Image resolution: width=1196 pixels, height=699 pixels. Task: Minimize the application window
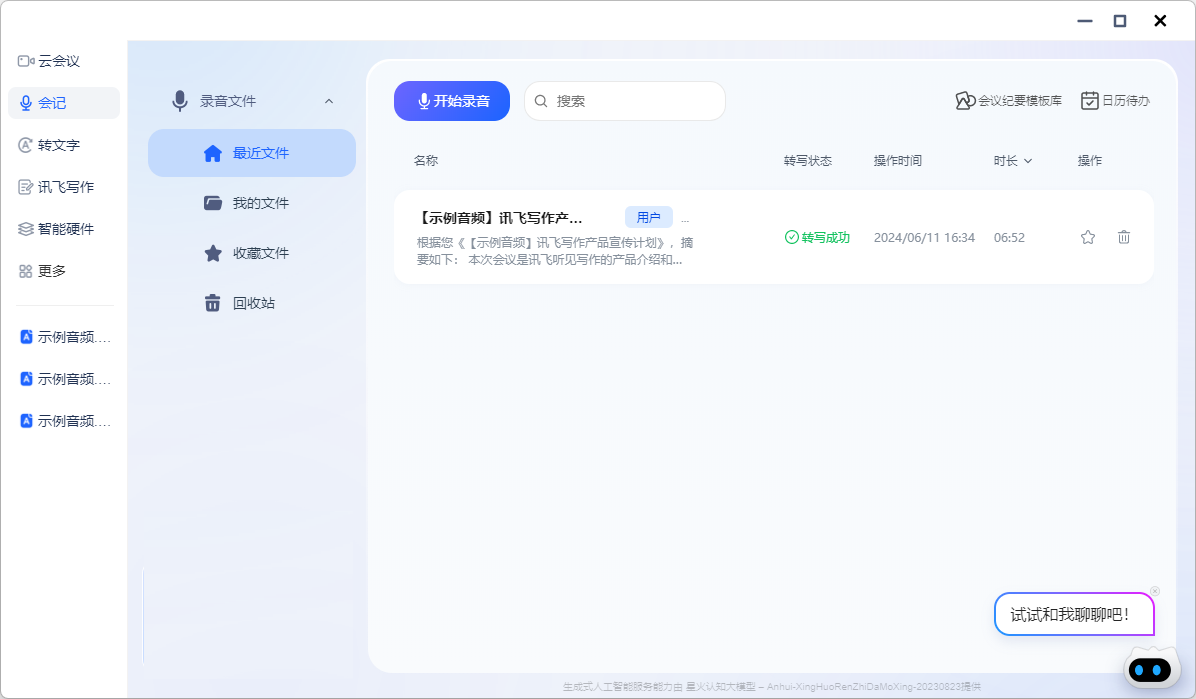[x=1085, y=21]
